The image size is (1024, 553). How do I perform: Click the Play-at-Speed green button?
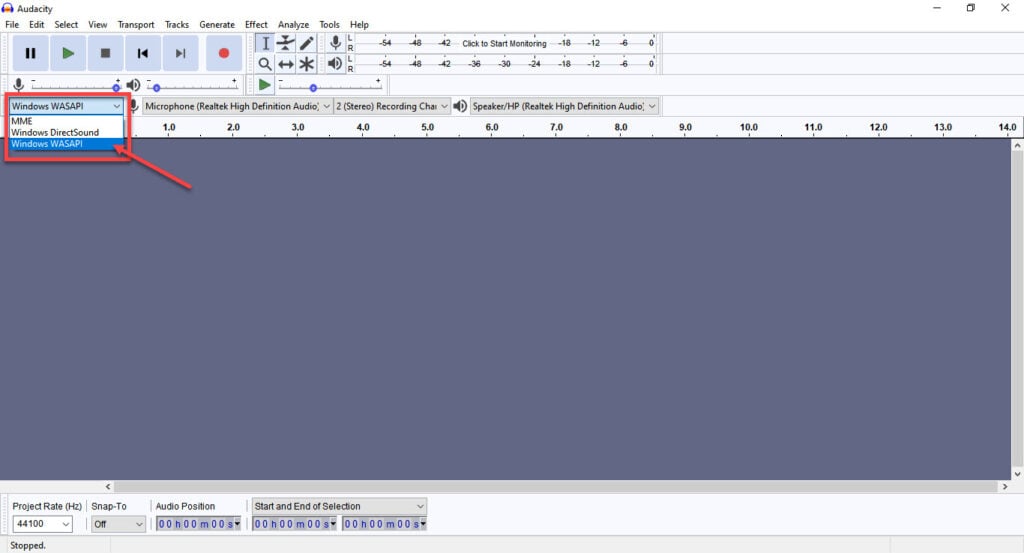pyautogui.click(x=264, y=85)
